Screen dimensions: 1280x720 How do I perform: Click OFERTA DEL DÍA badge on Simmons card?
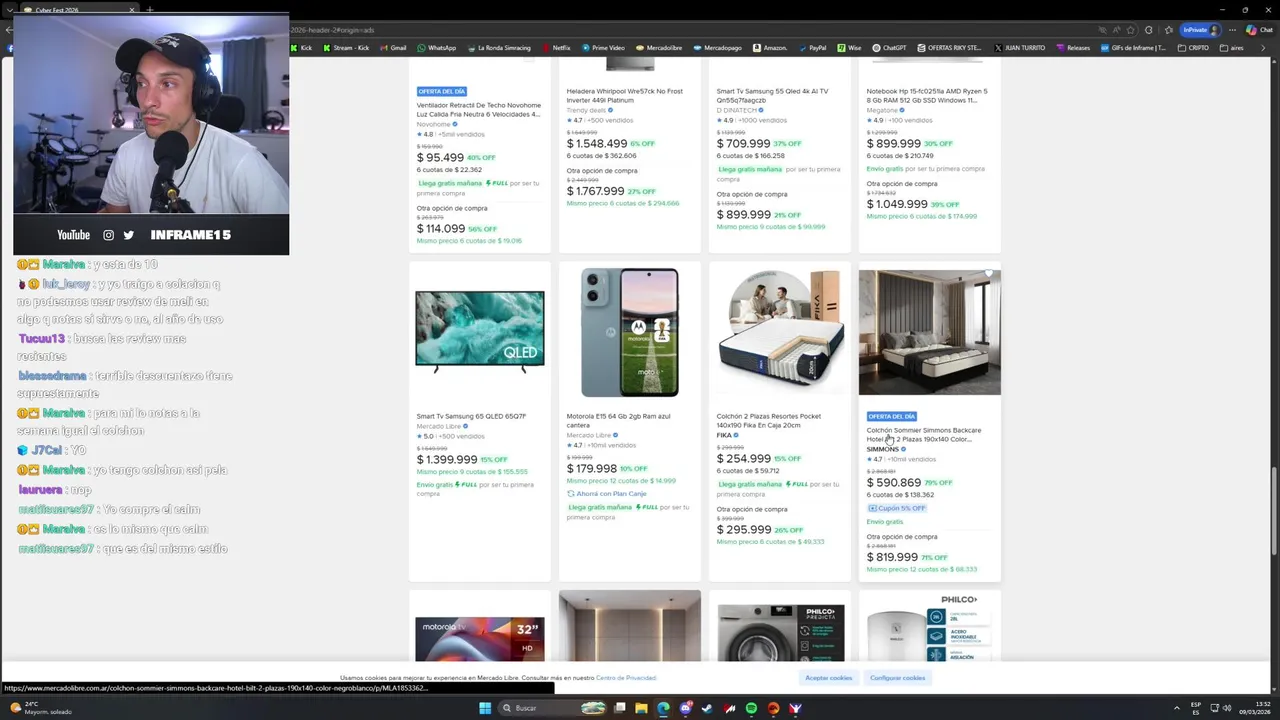(x=892, y=416)
